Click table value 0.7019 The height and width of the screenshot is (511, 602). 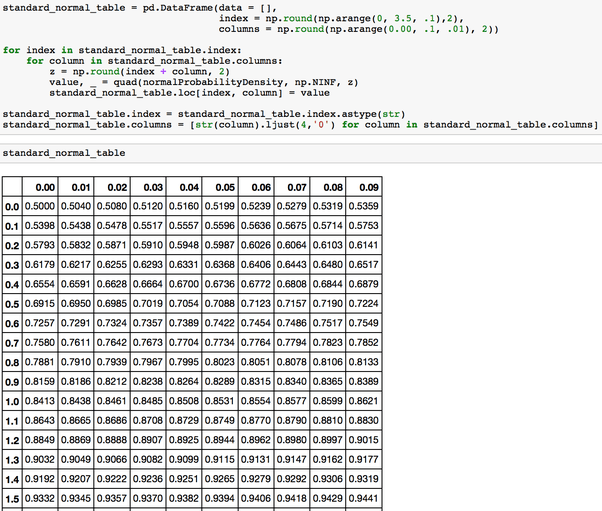coord(148,304)
